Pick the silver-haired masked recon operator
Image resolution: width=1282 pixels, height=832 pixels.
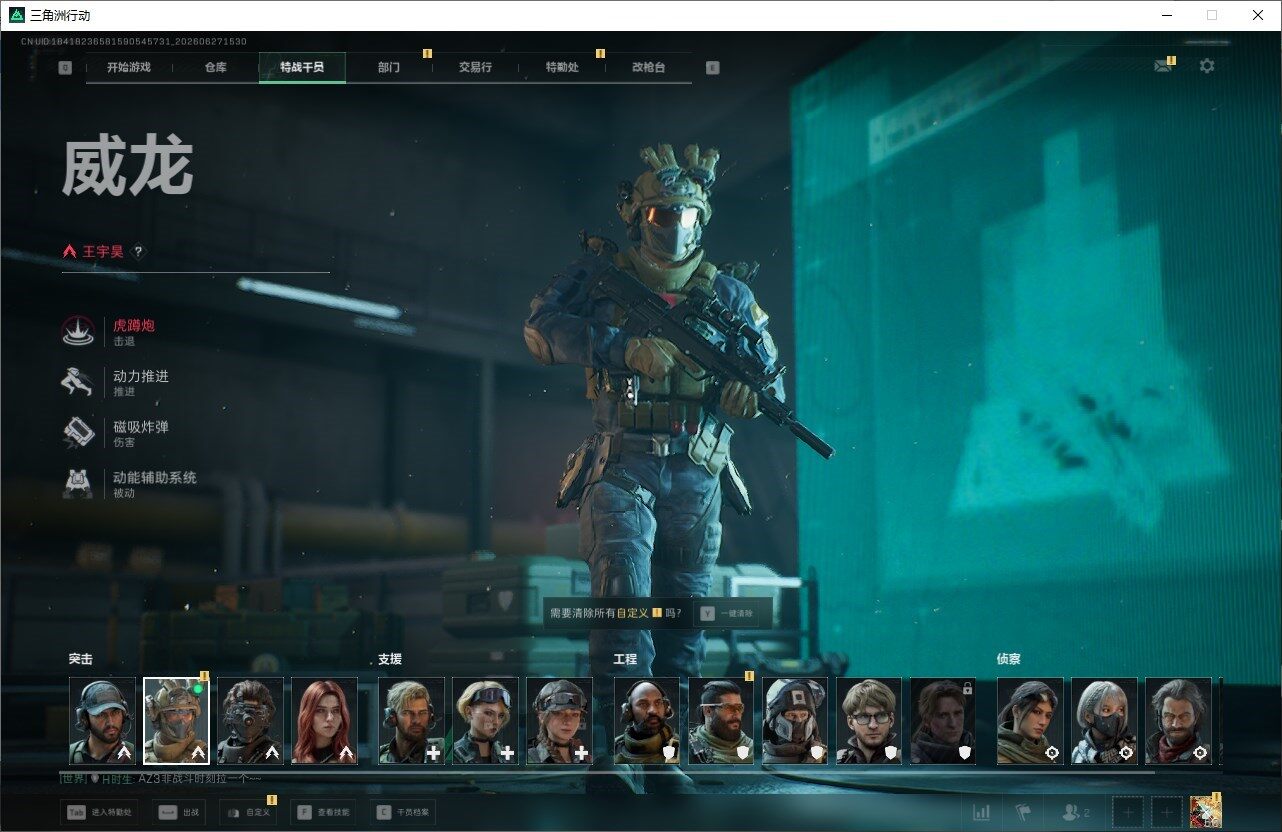click(1104, 721)
